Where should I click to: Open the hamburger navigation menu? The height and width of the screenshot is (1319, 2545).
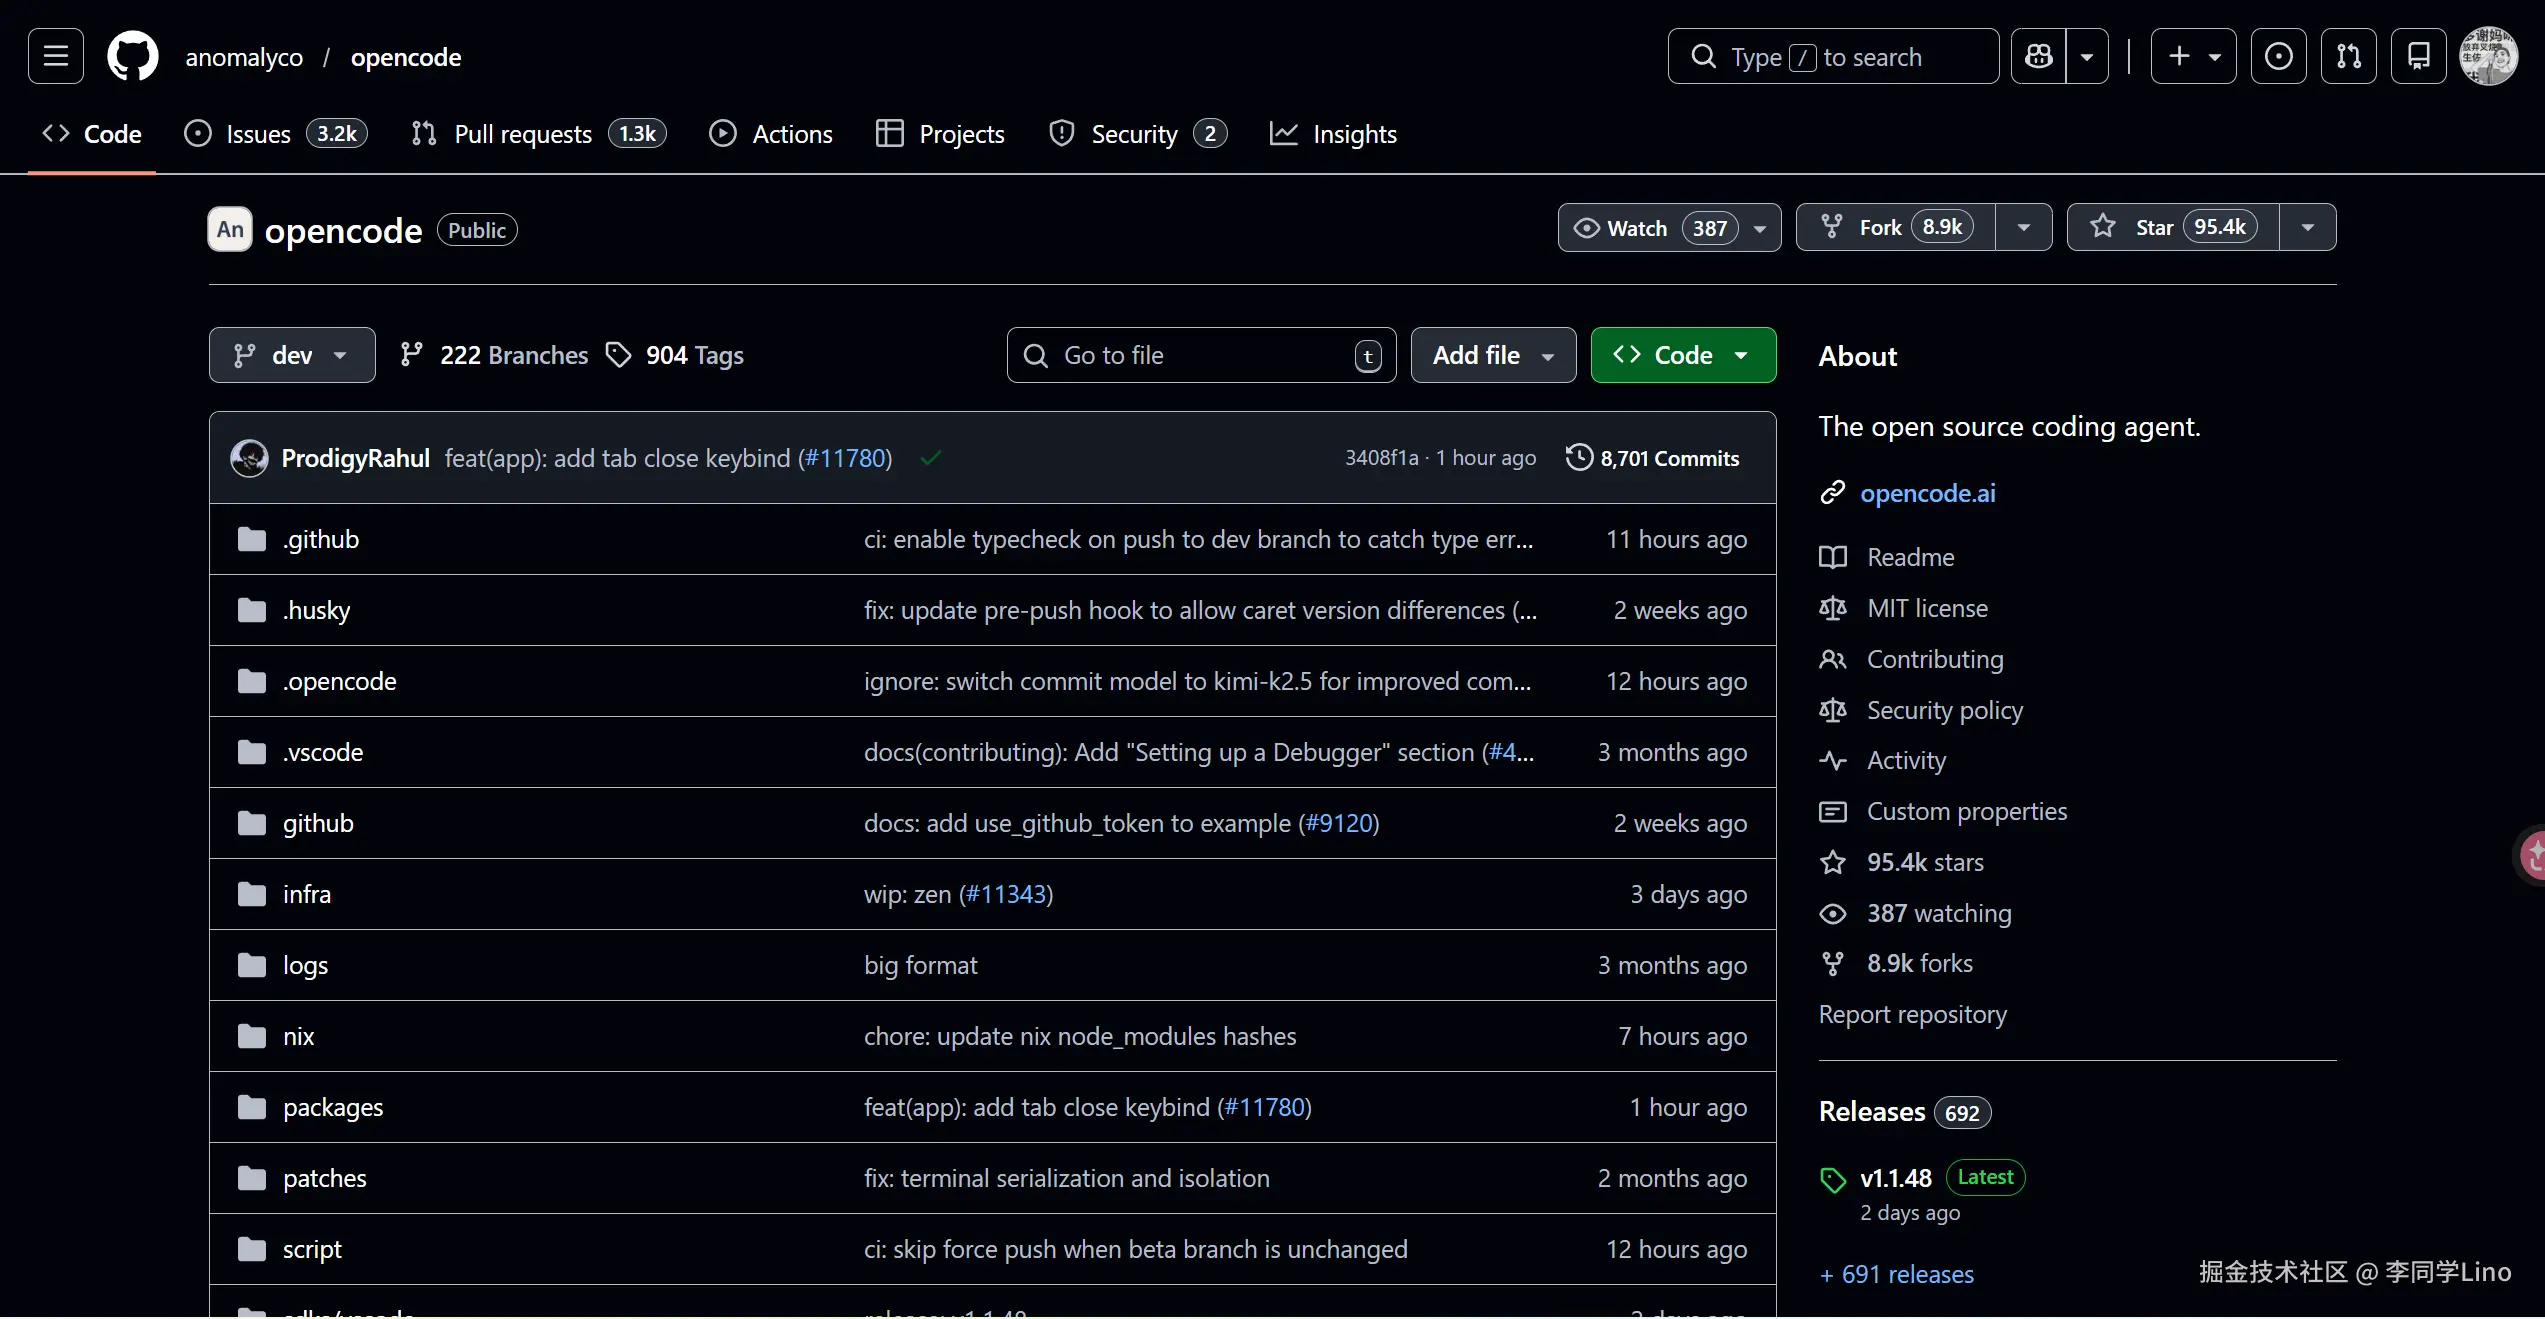coord(55,56)
